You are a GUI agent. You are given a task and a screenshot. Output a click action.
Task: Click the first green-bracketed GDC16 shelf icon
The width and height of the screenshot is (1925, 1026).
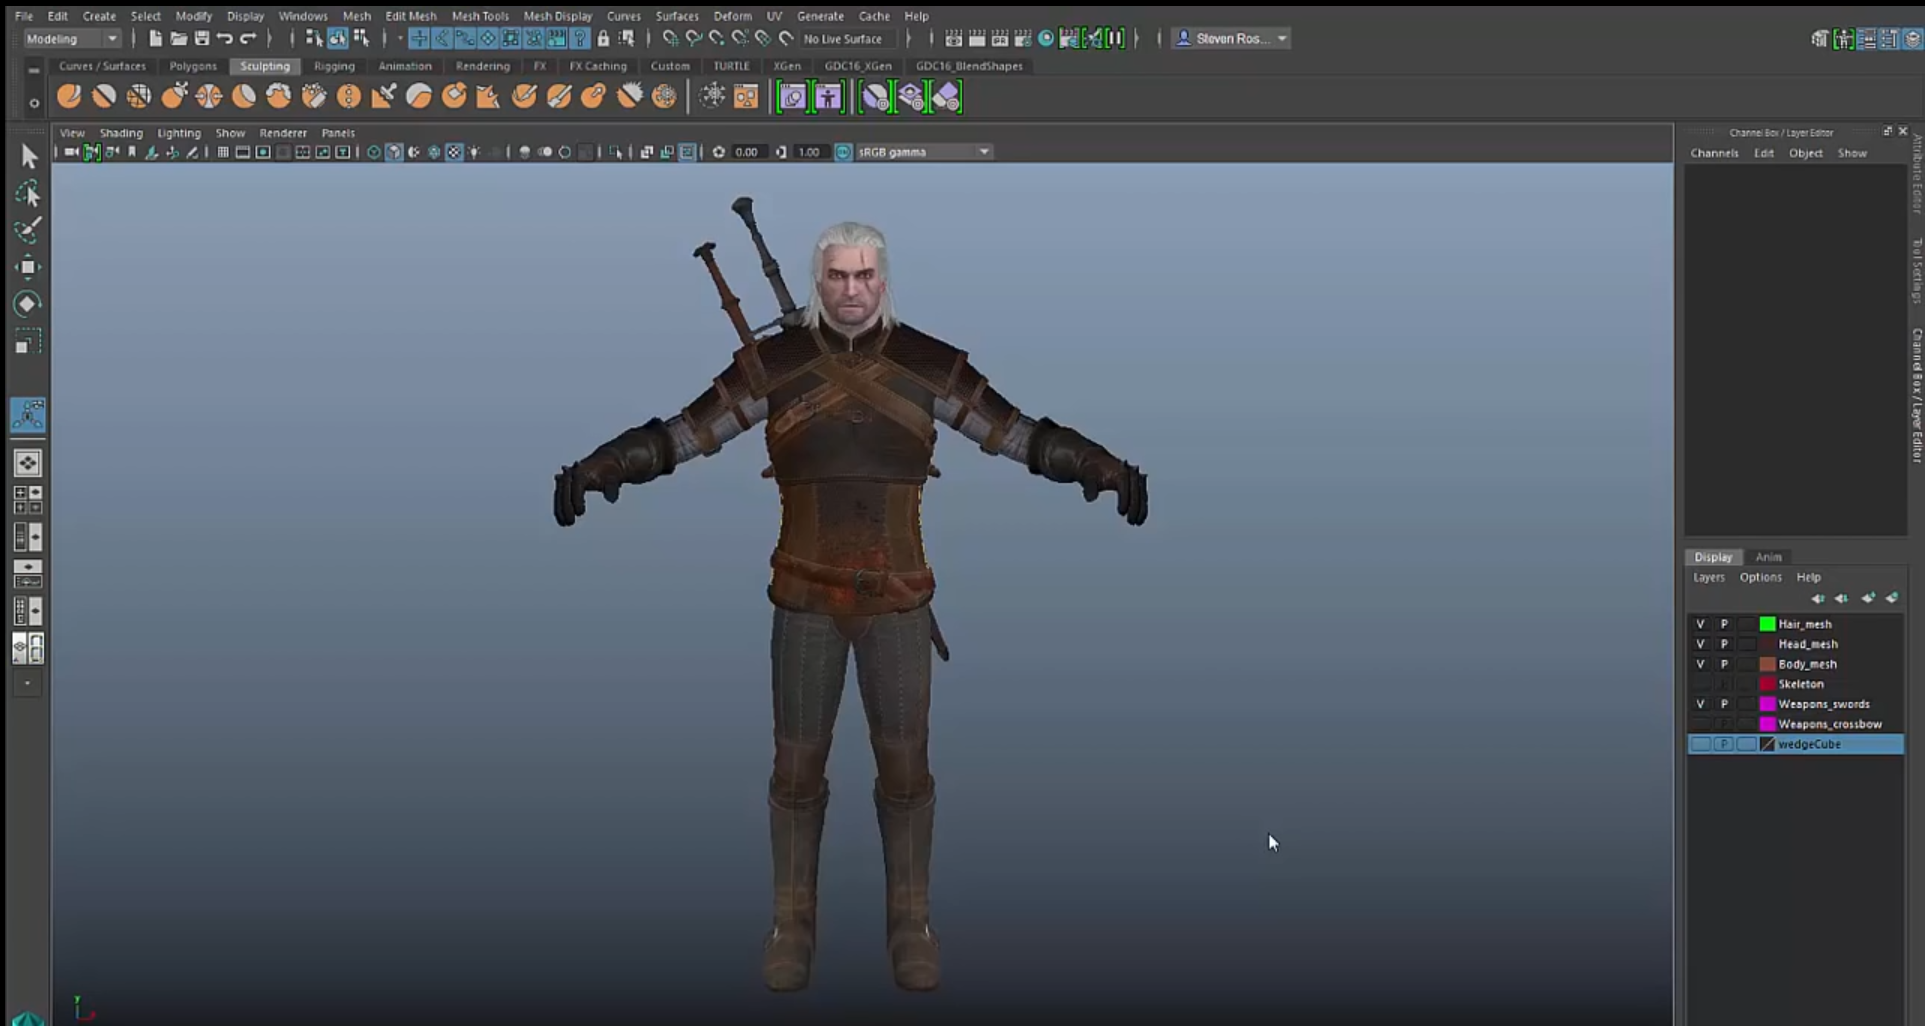(792, 97)
